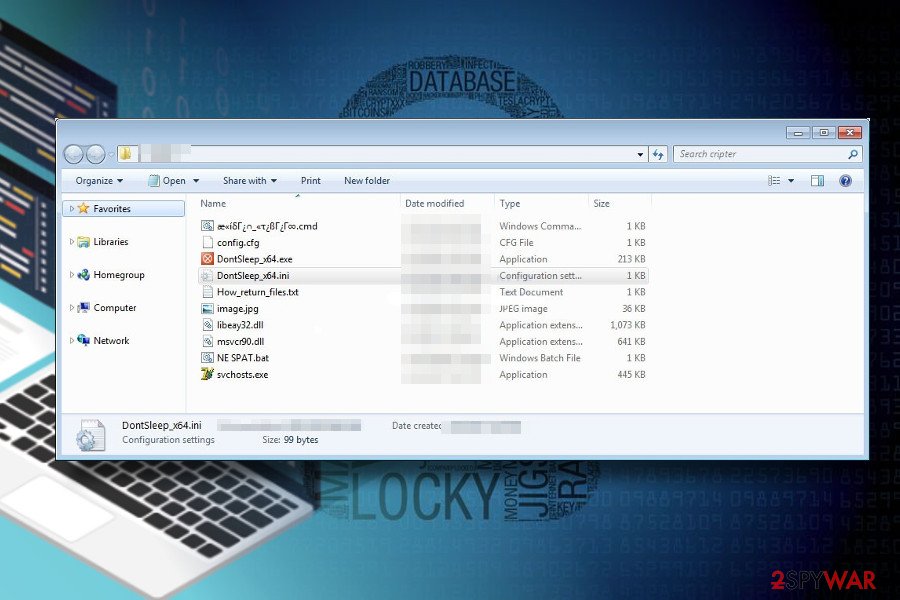Click the DontSleep_x64.exe icon
Screen dimensions: 900x600
click(x=207, y=259)
